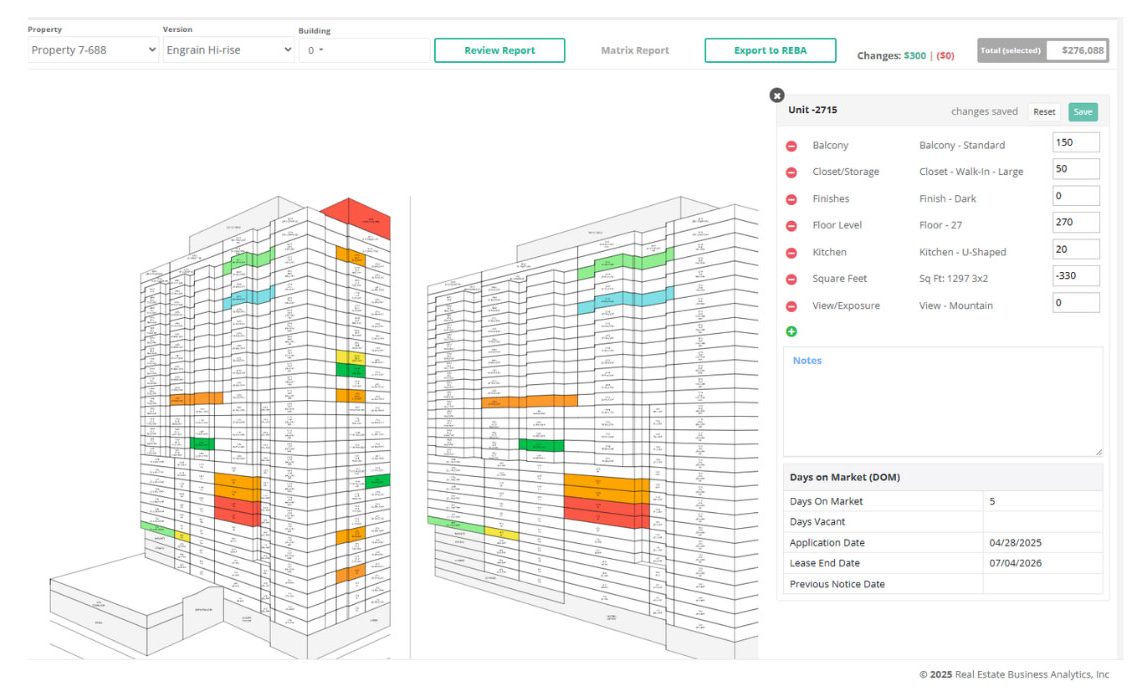Click View - Mountain label

click(x=956, y=306)
